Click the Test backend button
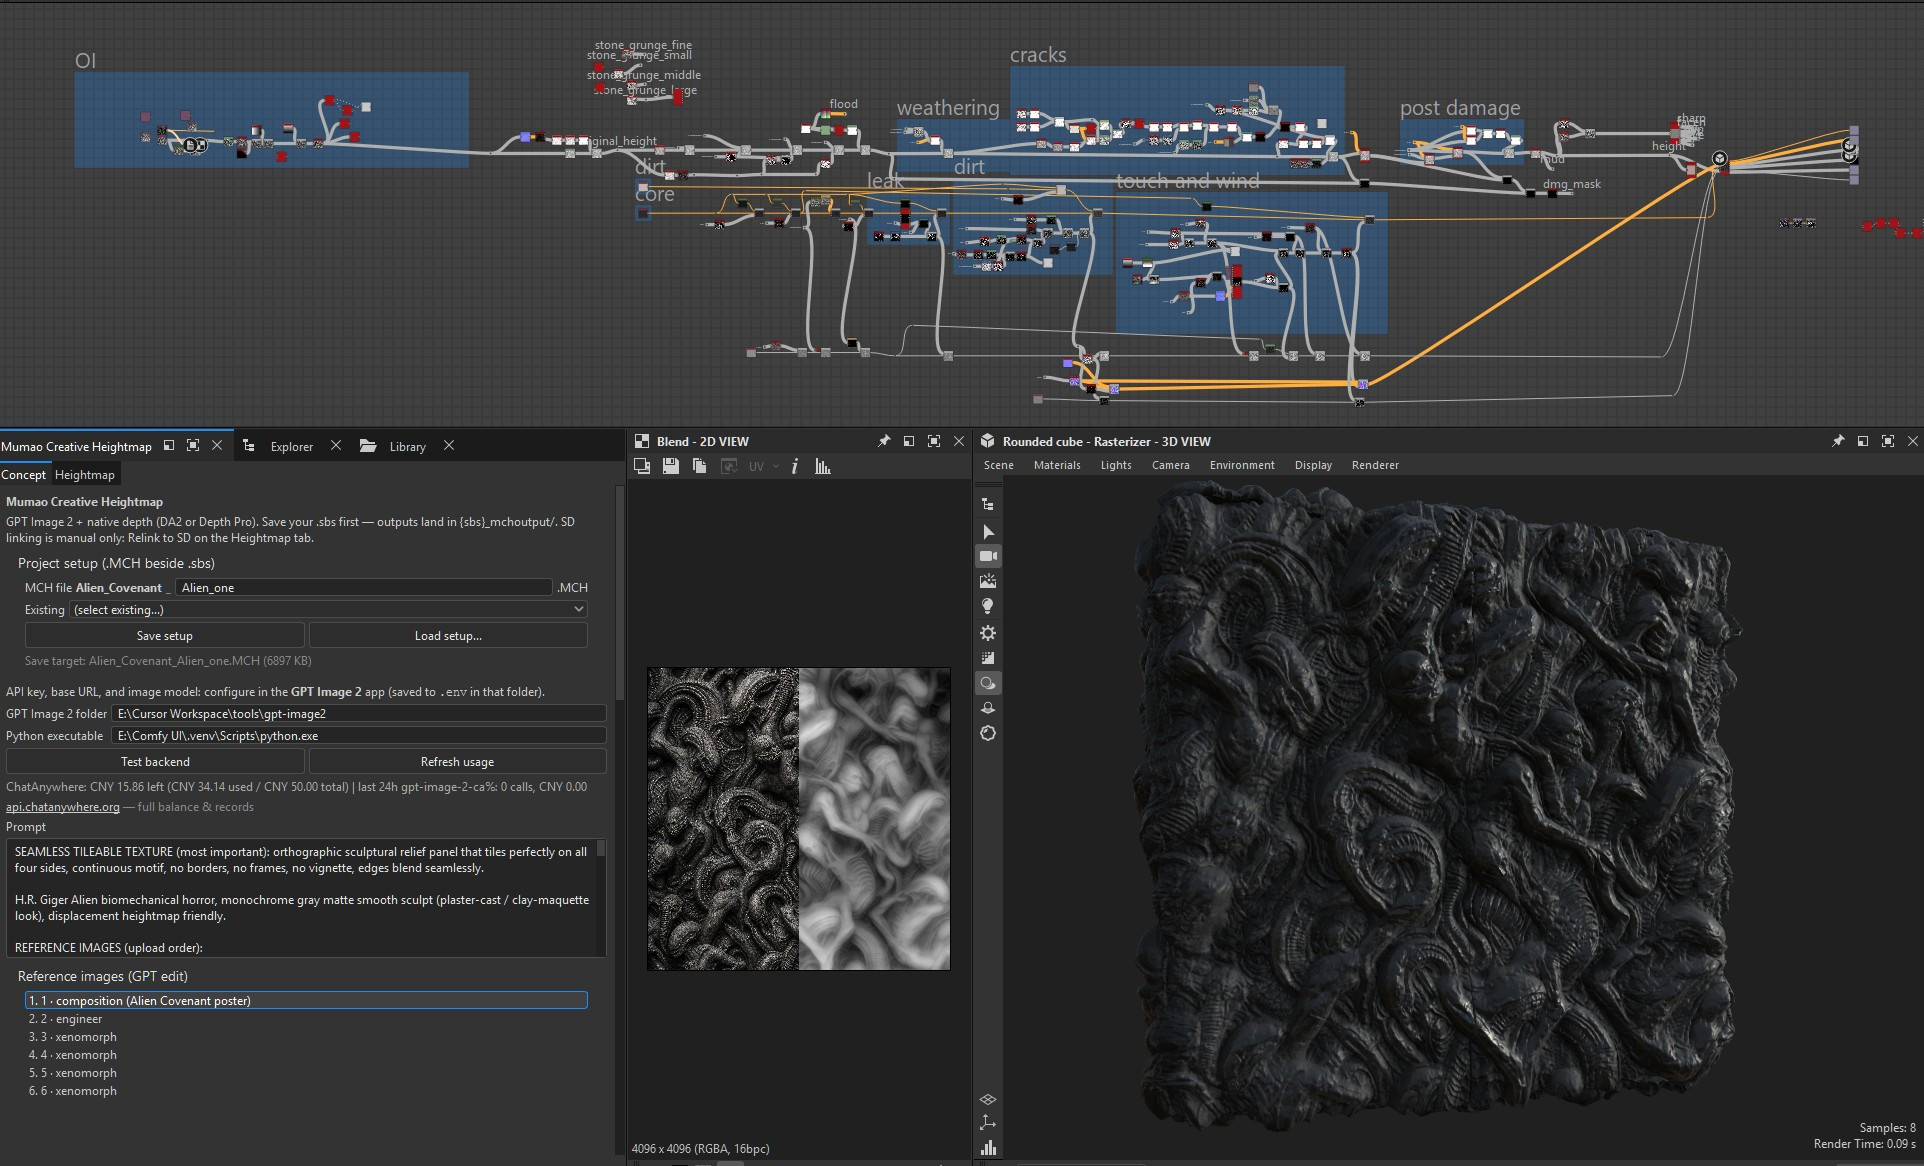This screenshot has height=1166, width=1924. click(155, 762)
